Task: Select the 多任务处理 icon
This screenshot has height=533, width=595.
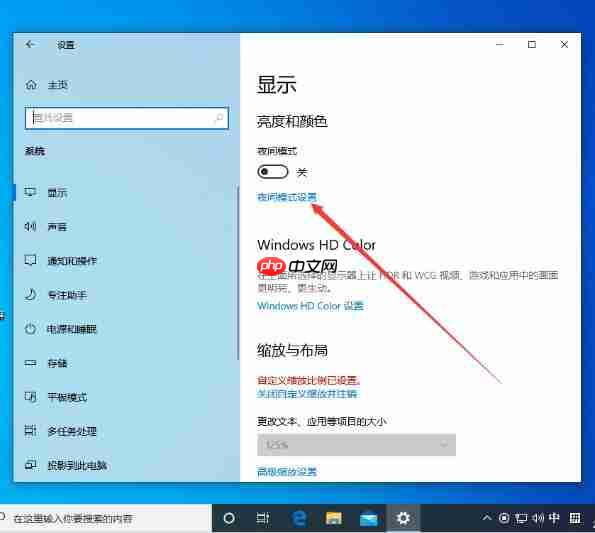Action: click(30, 431)
